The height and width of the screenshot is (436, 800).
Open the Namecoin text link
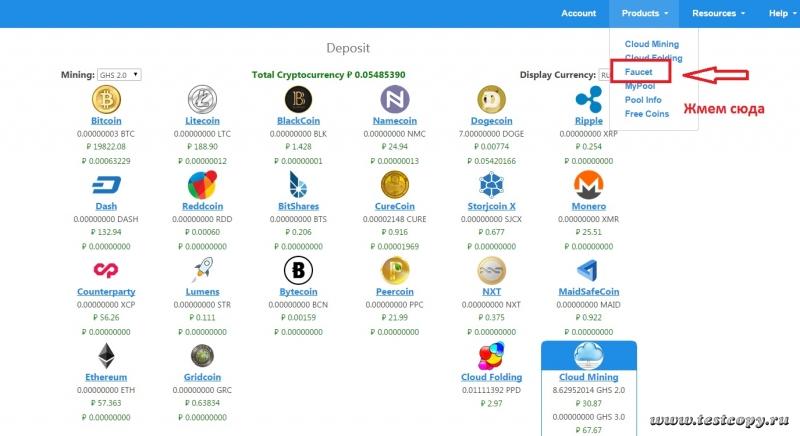click(x=394, y=121)
